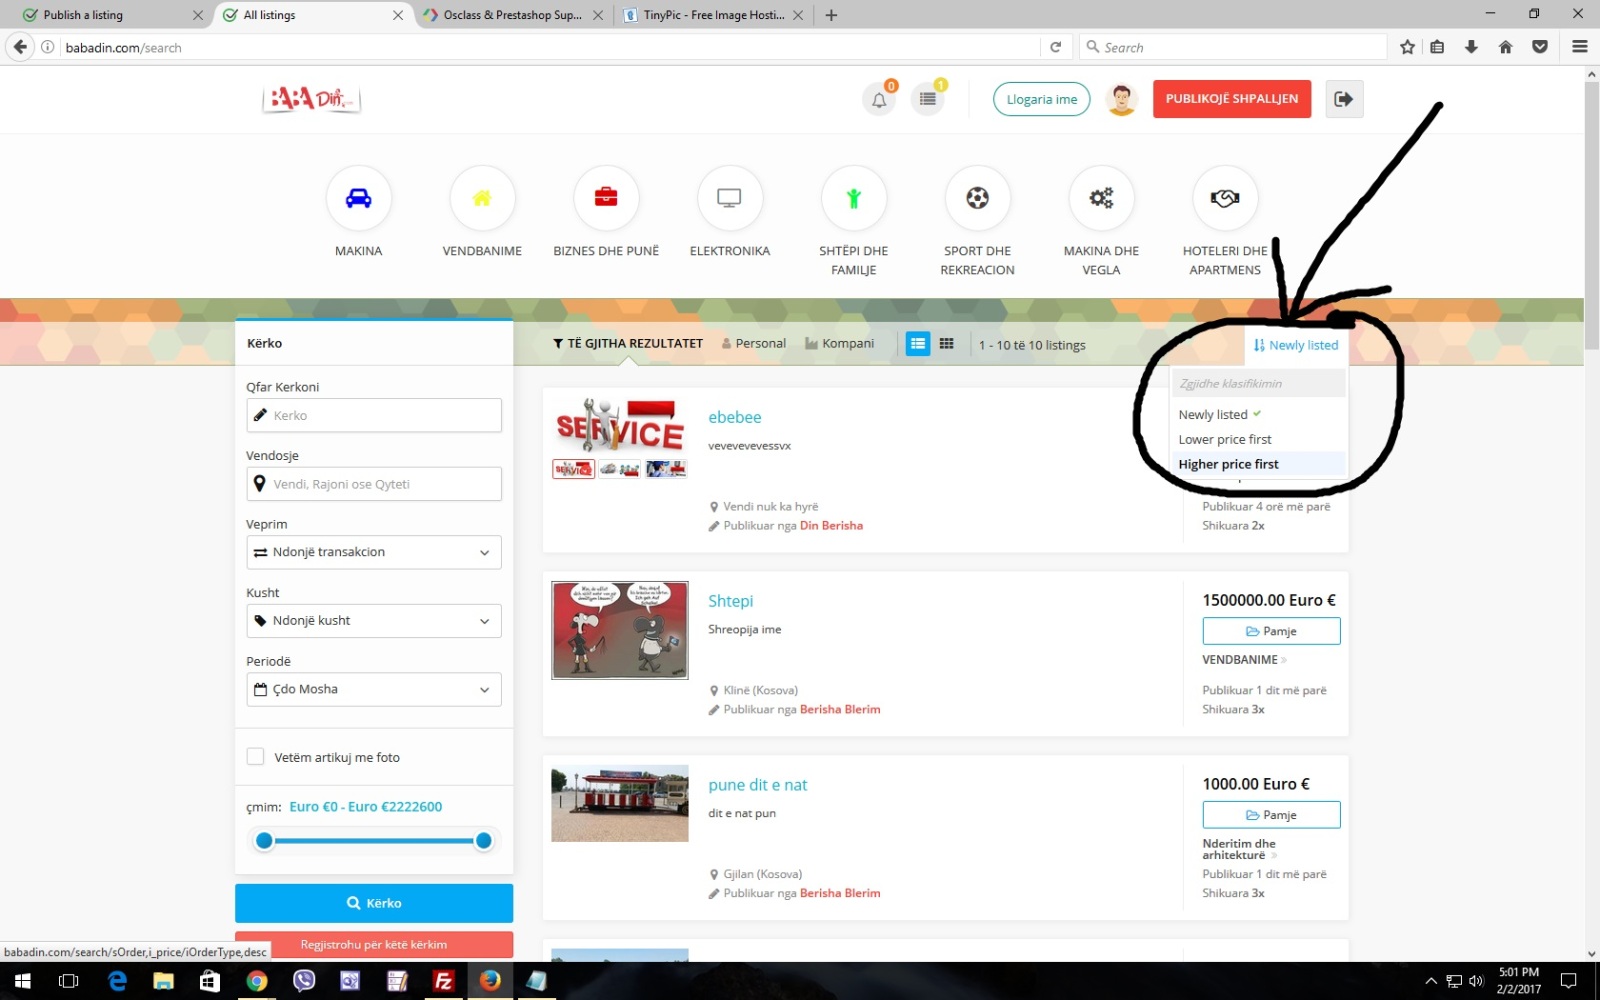The image size is (1600, 1000).
Task: Click Regjistrohu për këtë kërkim button
Action: point(374,944)
